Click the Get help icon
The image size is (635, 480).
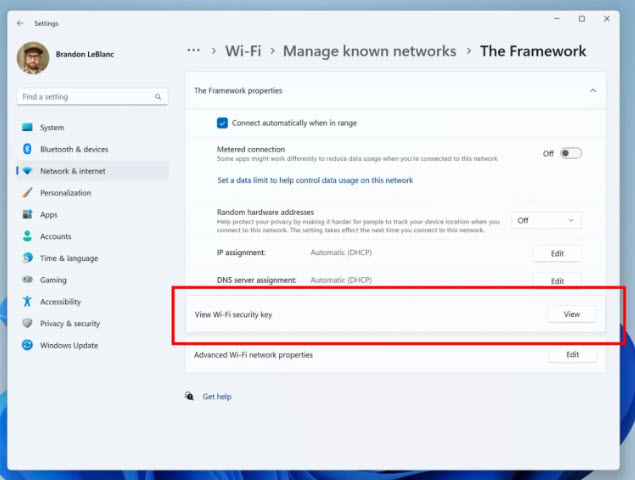pyautogui.click(x=189, y=396)
